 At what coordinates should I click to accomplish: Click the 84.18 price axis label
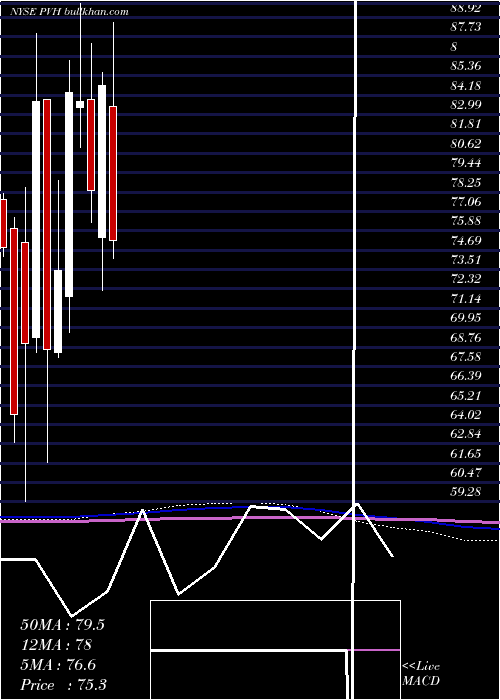[466, 85]
